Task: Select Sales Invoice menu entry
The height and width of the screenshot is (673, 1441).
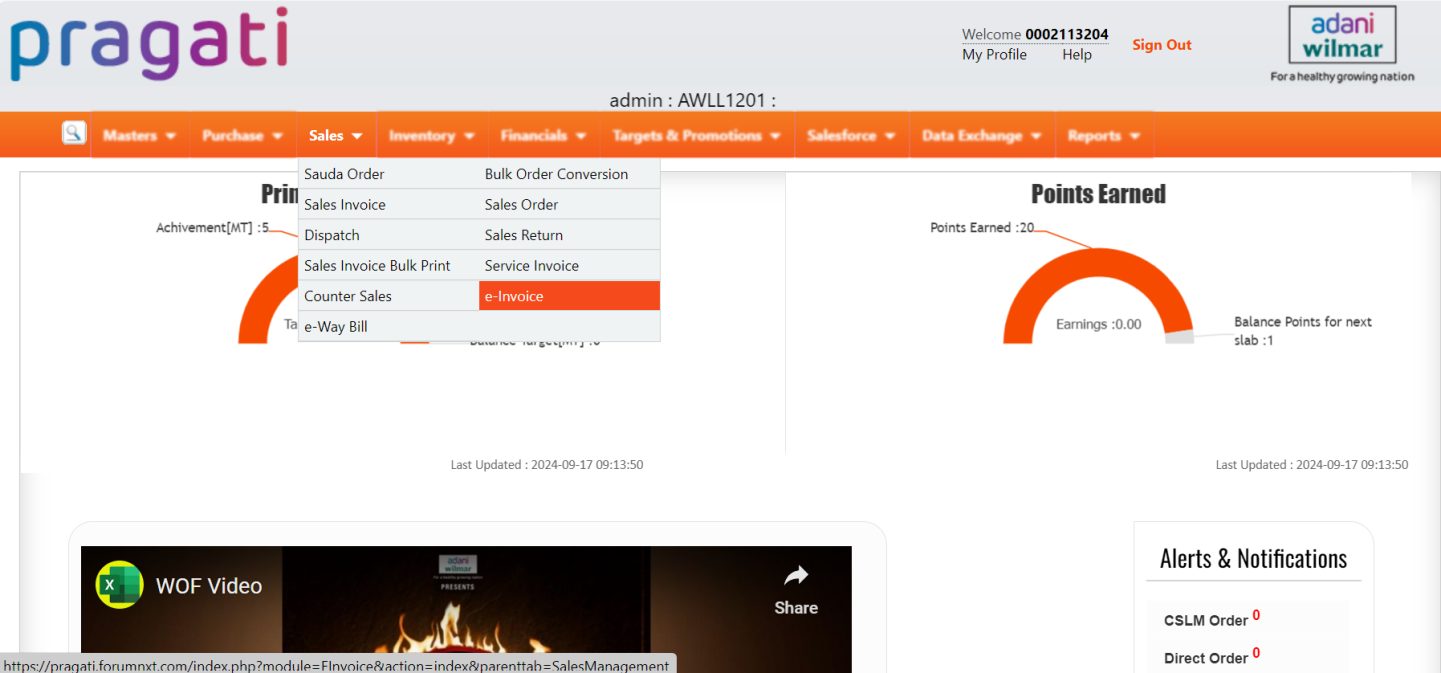Action: tap(388, 204)
